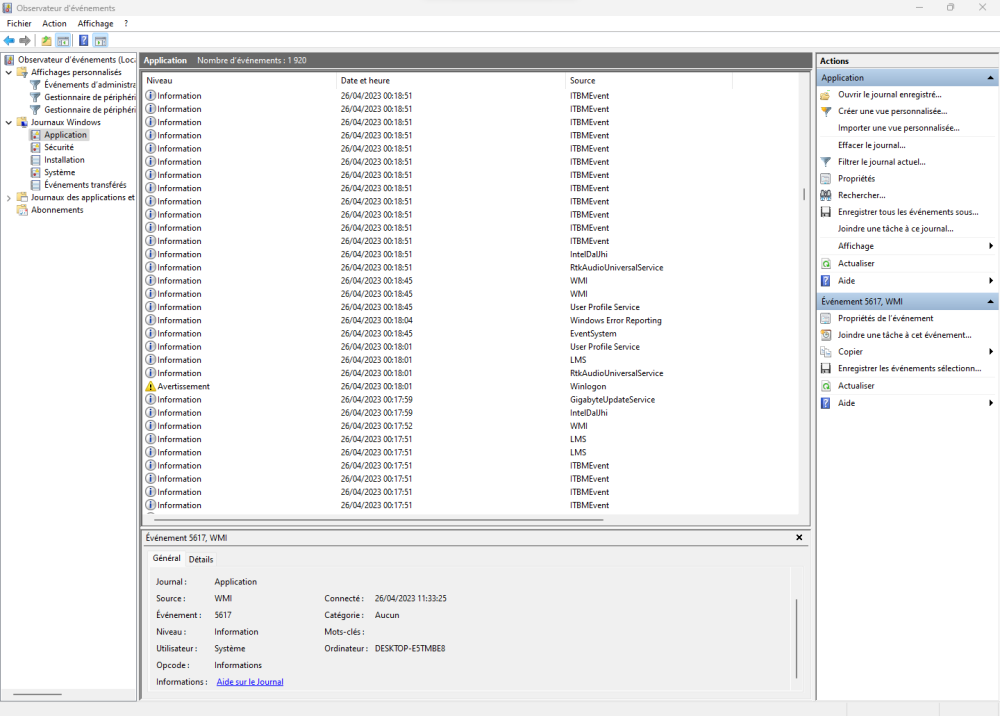
Task: Click the funnel icon for Filtrer le journal actuel
Action: coord(825,161)
